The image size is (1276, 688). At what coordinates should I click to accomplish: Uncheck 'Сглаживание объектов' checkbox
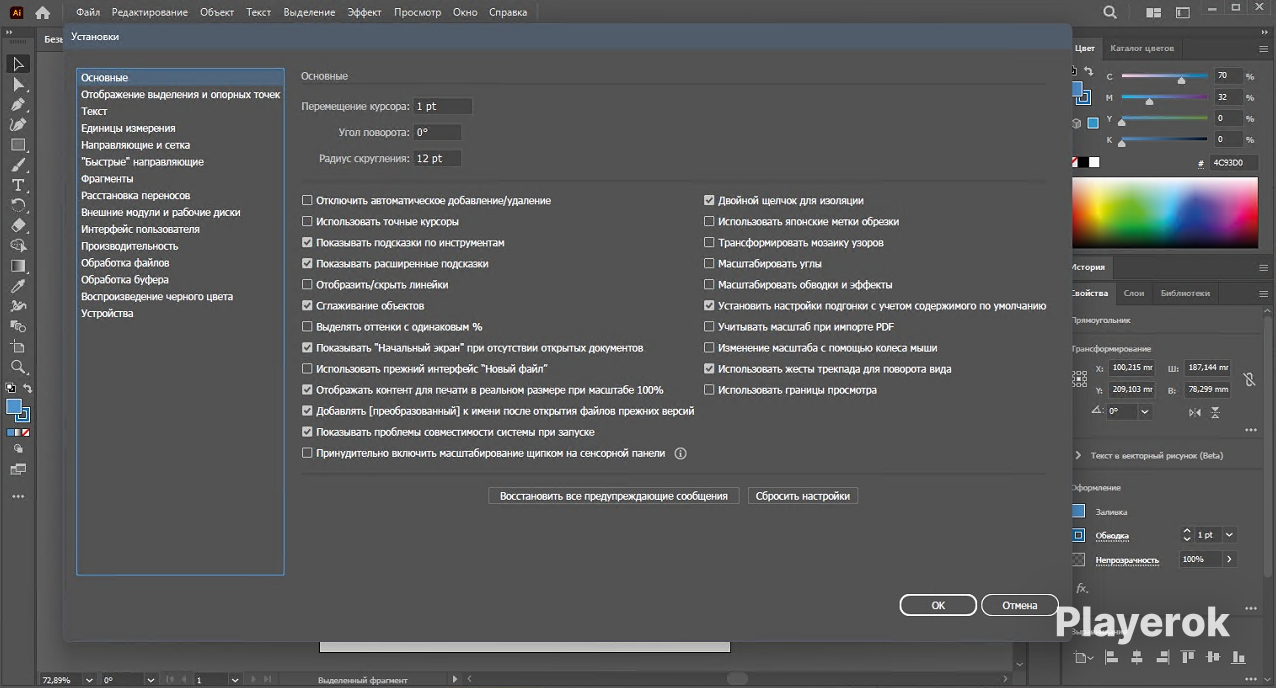tap(308, 305)
